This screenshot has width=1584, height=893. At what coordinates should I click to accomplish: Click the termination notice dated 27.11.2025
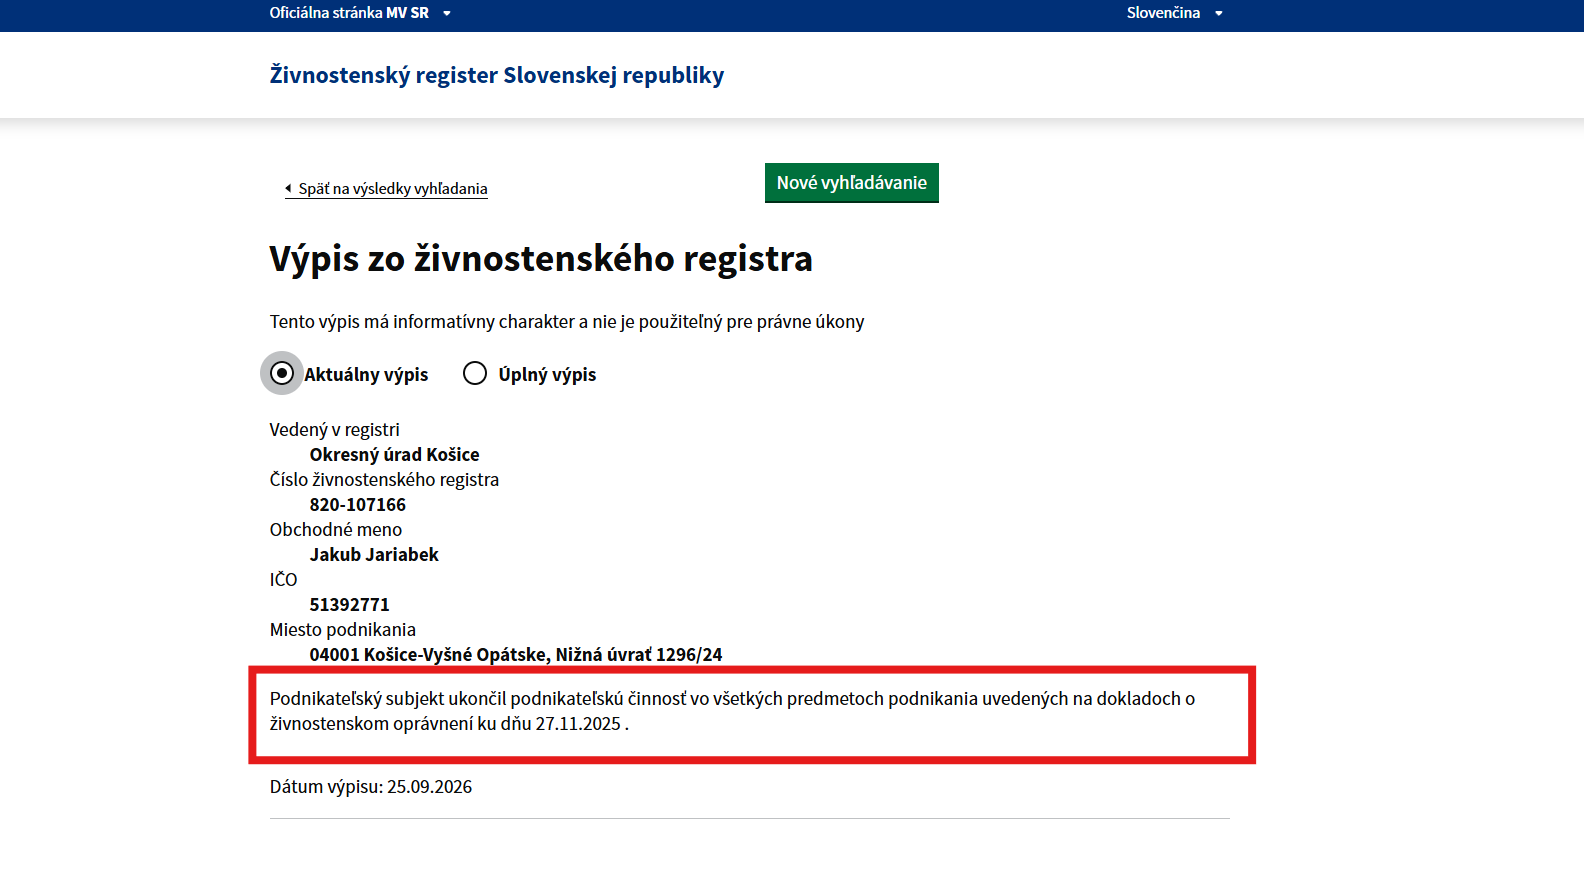(732, 711)
